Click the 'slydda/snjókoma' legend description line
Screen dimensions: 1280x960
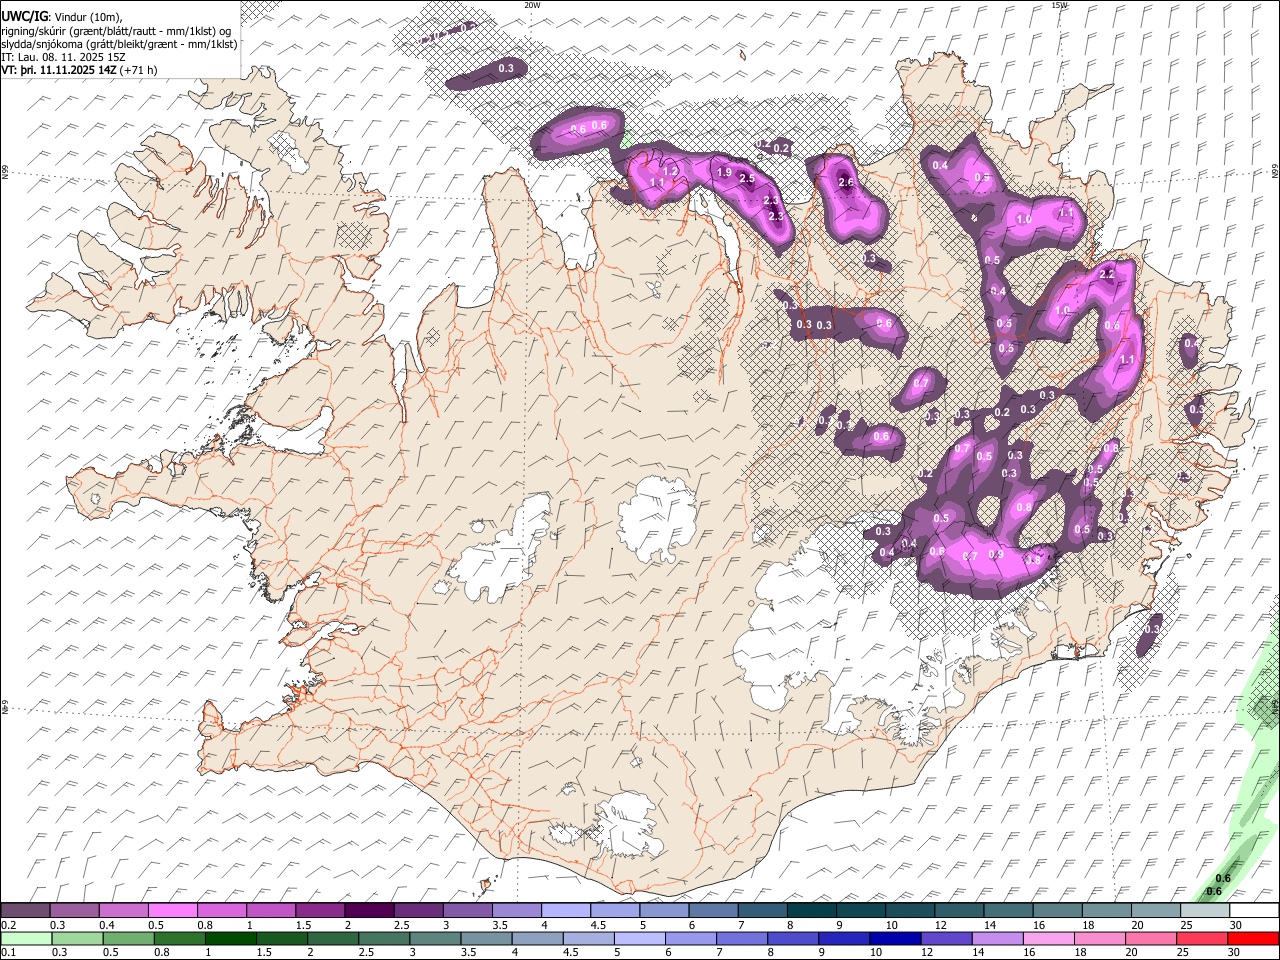120,43
